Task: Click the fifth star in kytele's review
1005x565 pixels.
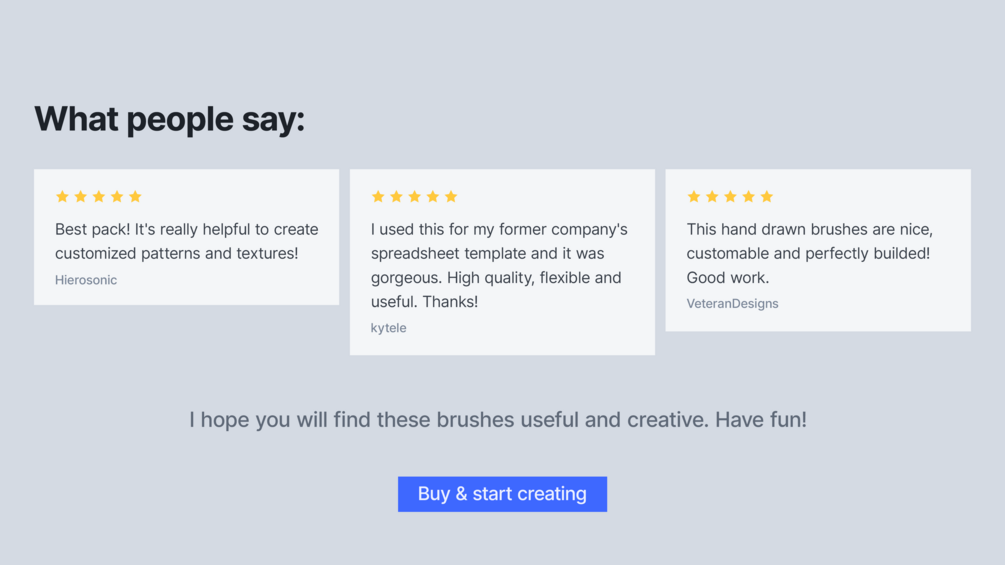Action: pyautogui.click(x=451, y=197)
